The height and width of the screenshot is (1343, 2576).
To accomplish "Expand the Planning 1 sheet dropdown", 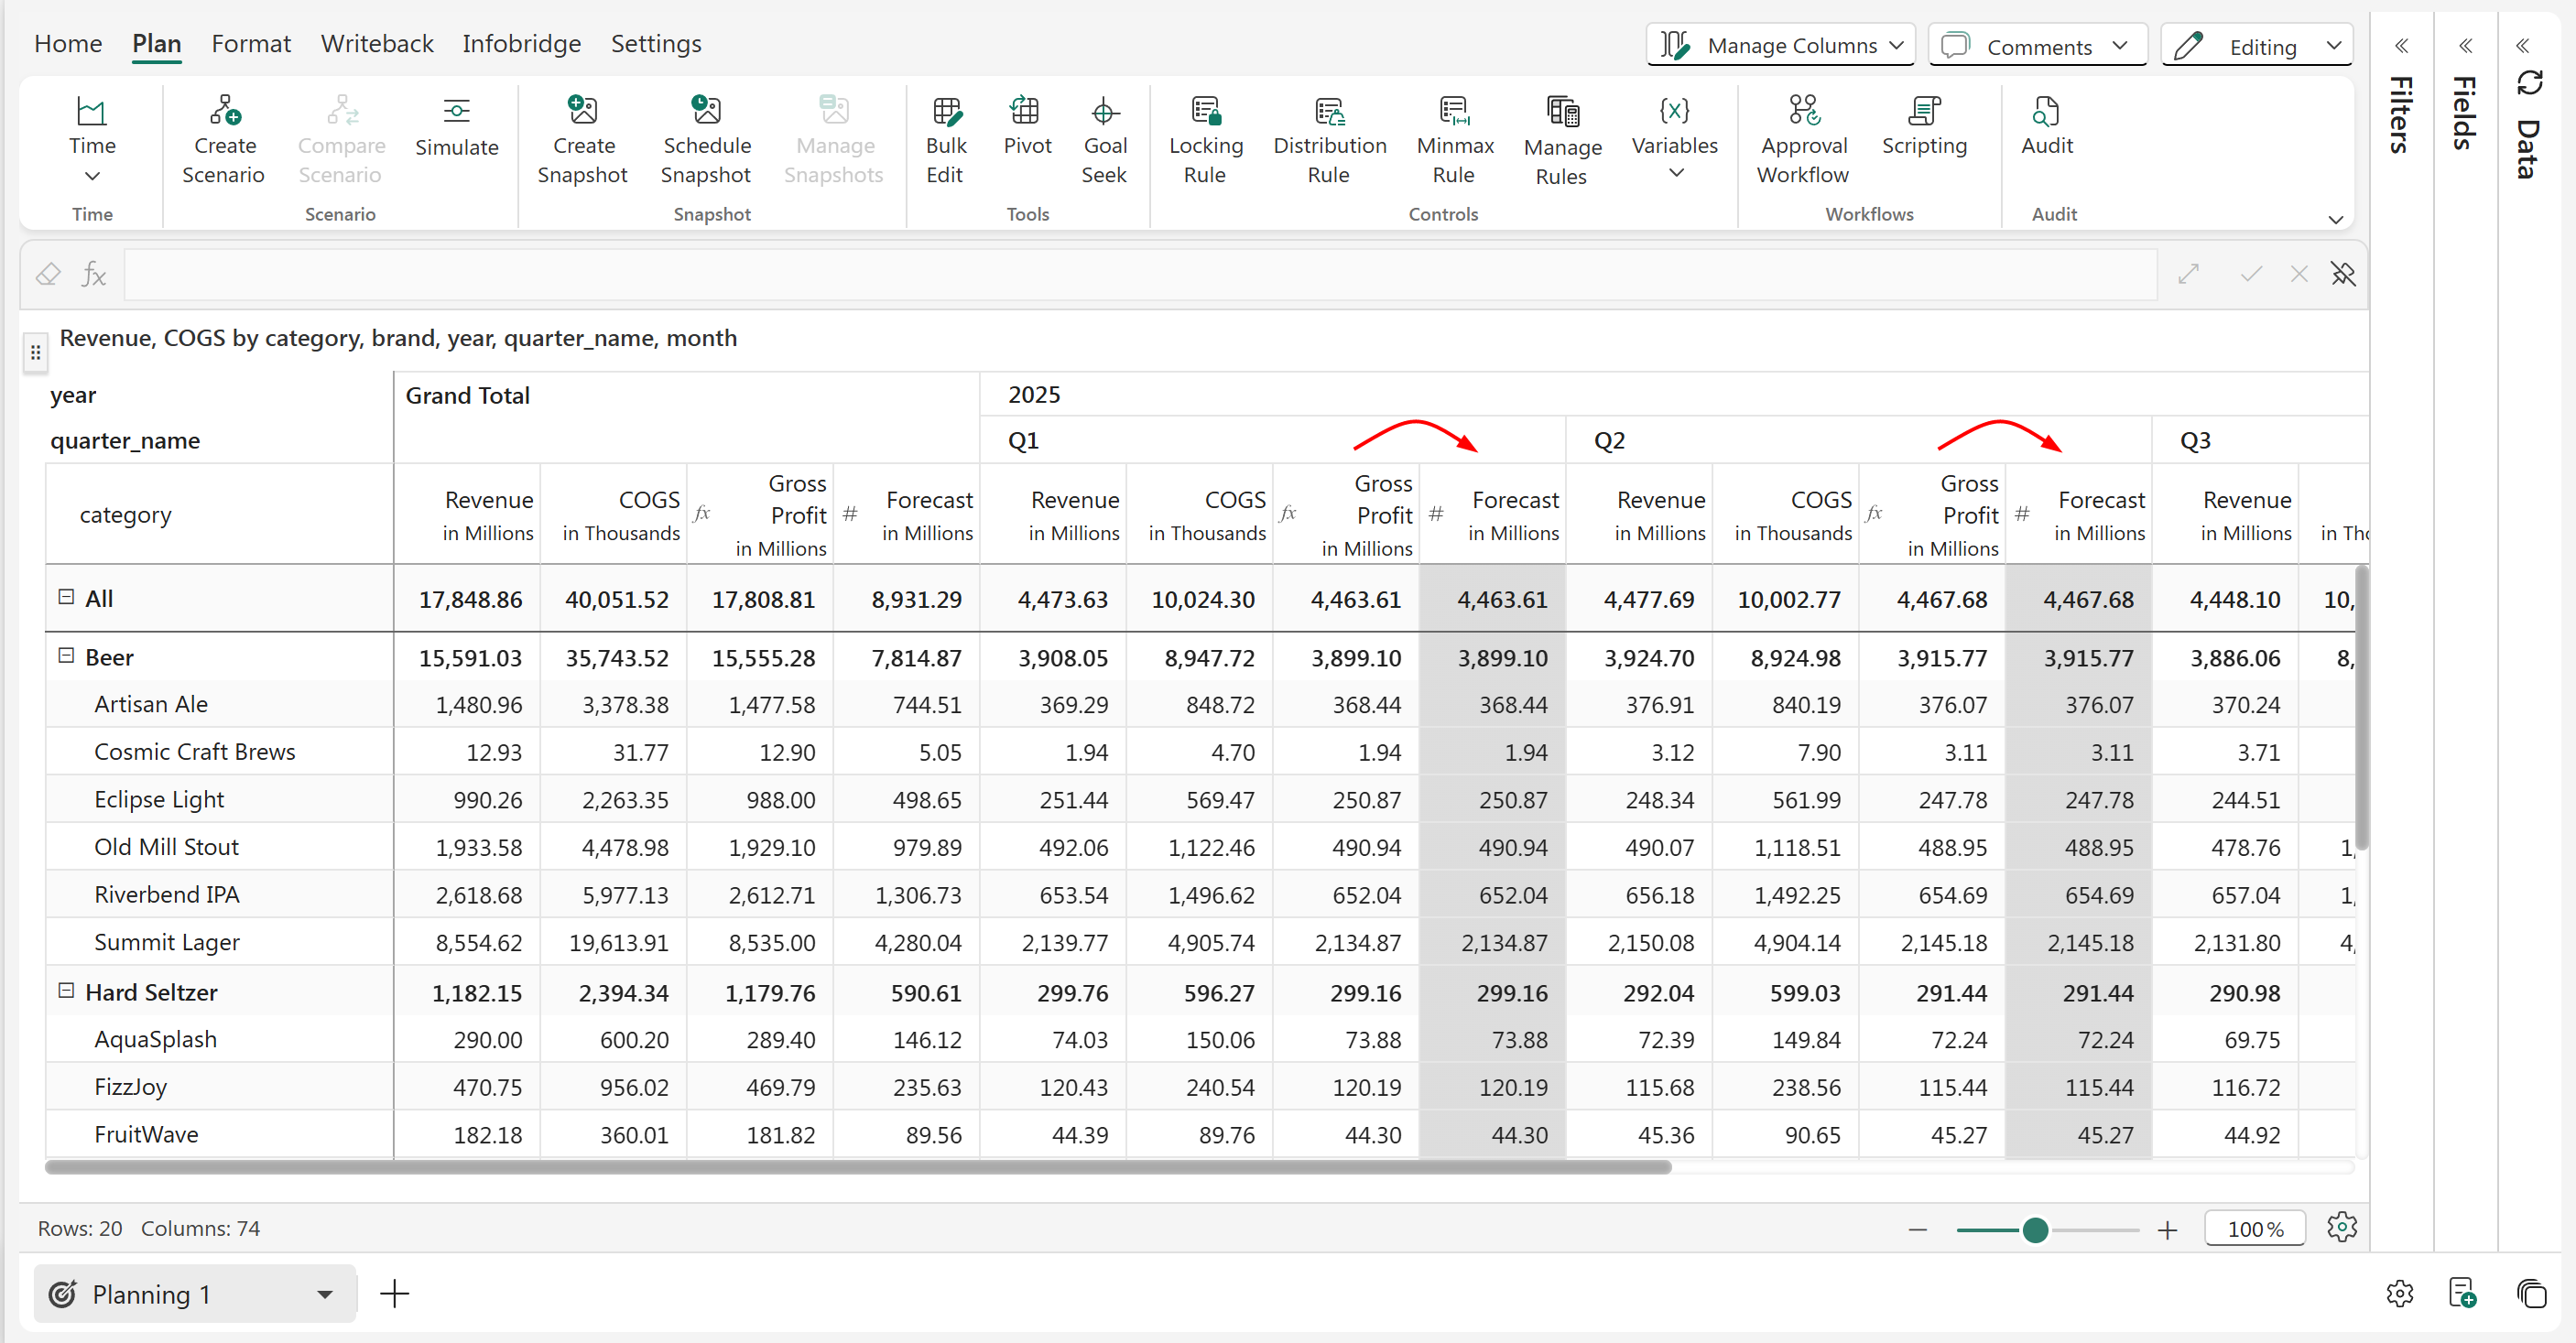I will tap(324, 1294).
